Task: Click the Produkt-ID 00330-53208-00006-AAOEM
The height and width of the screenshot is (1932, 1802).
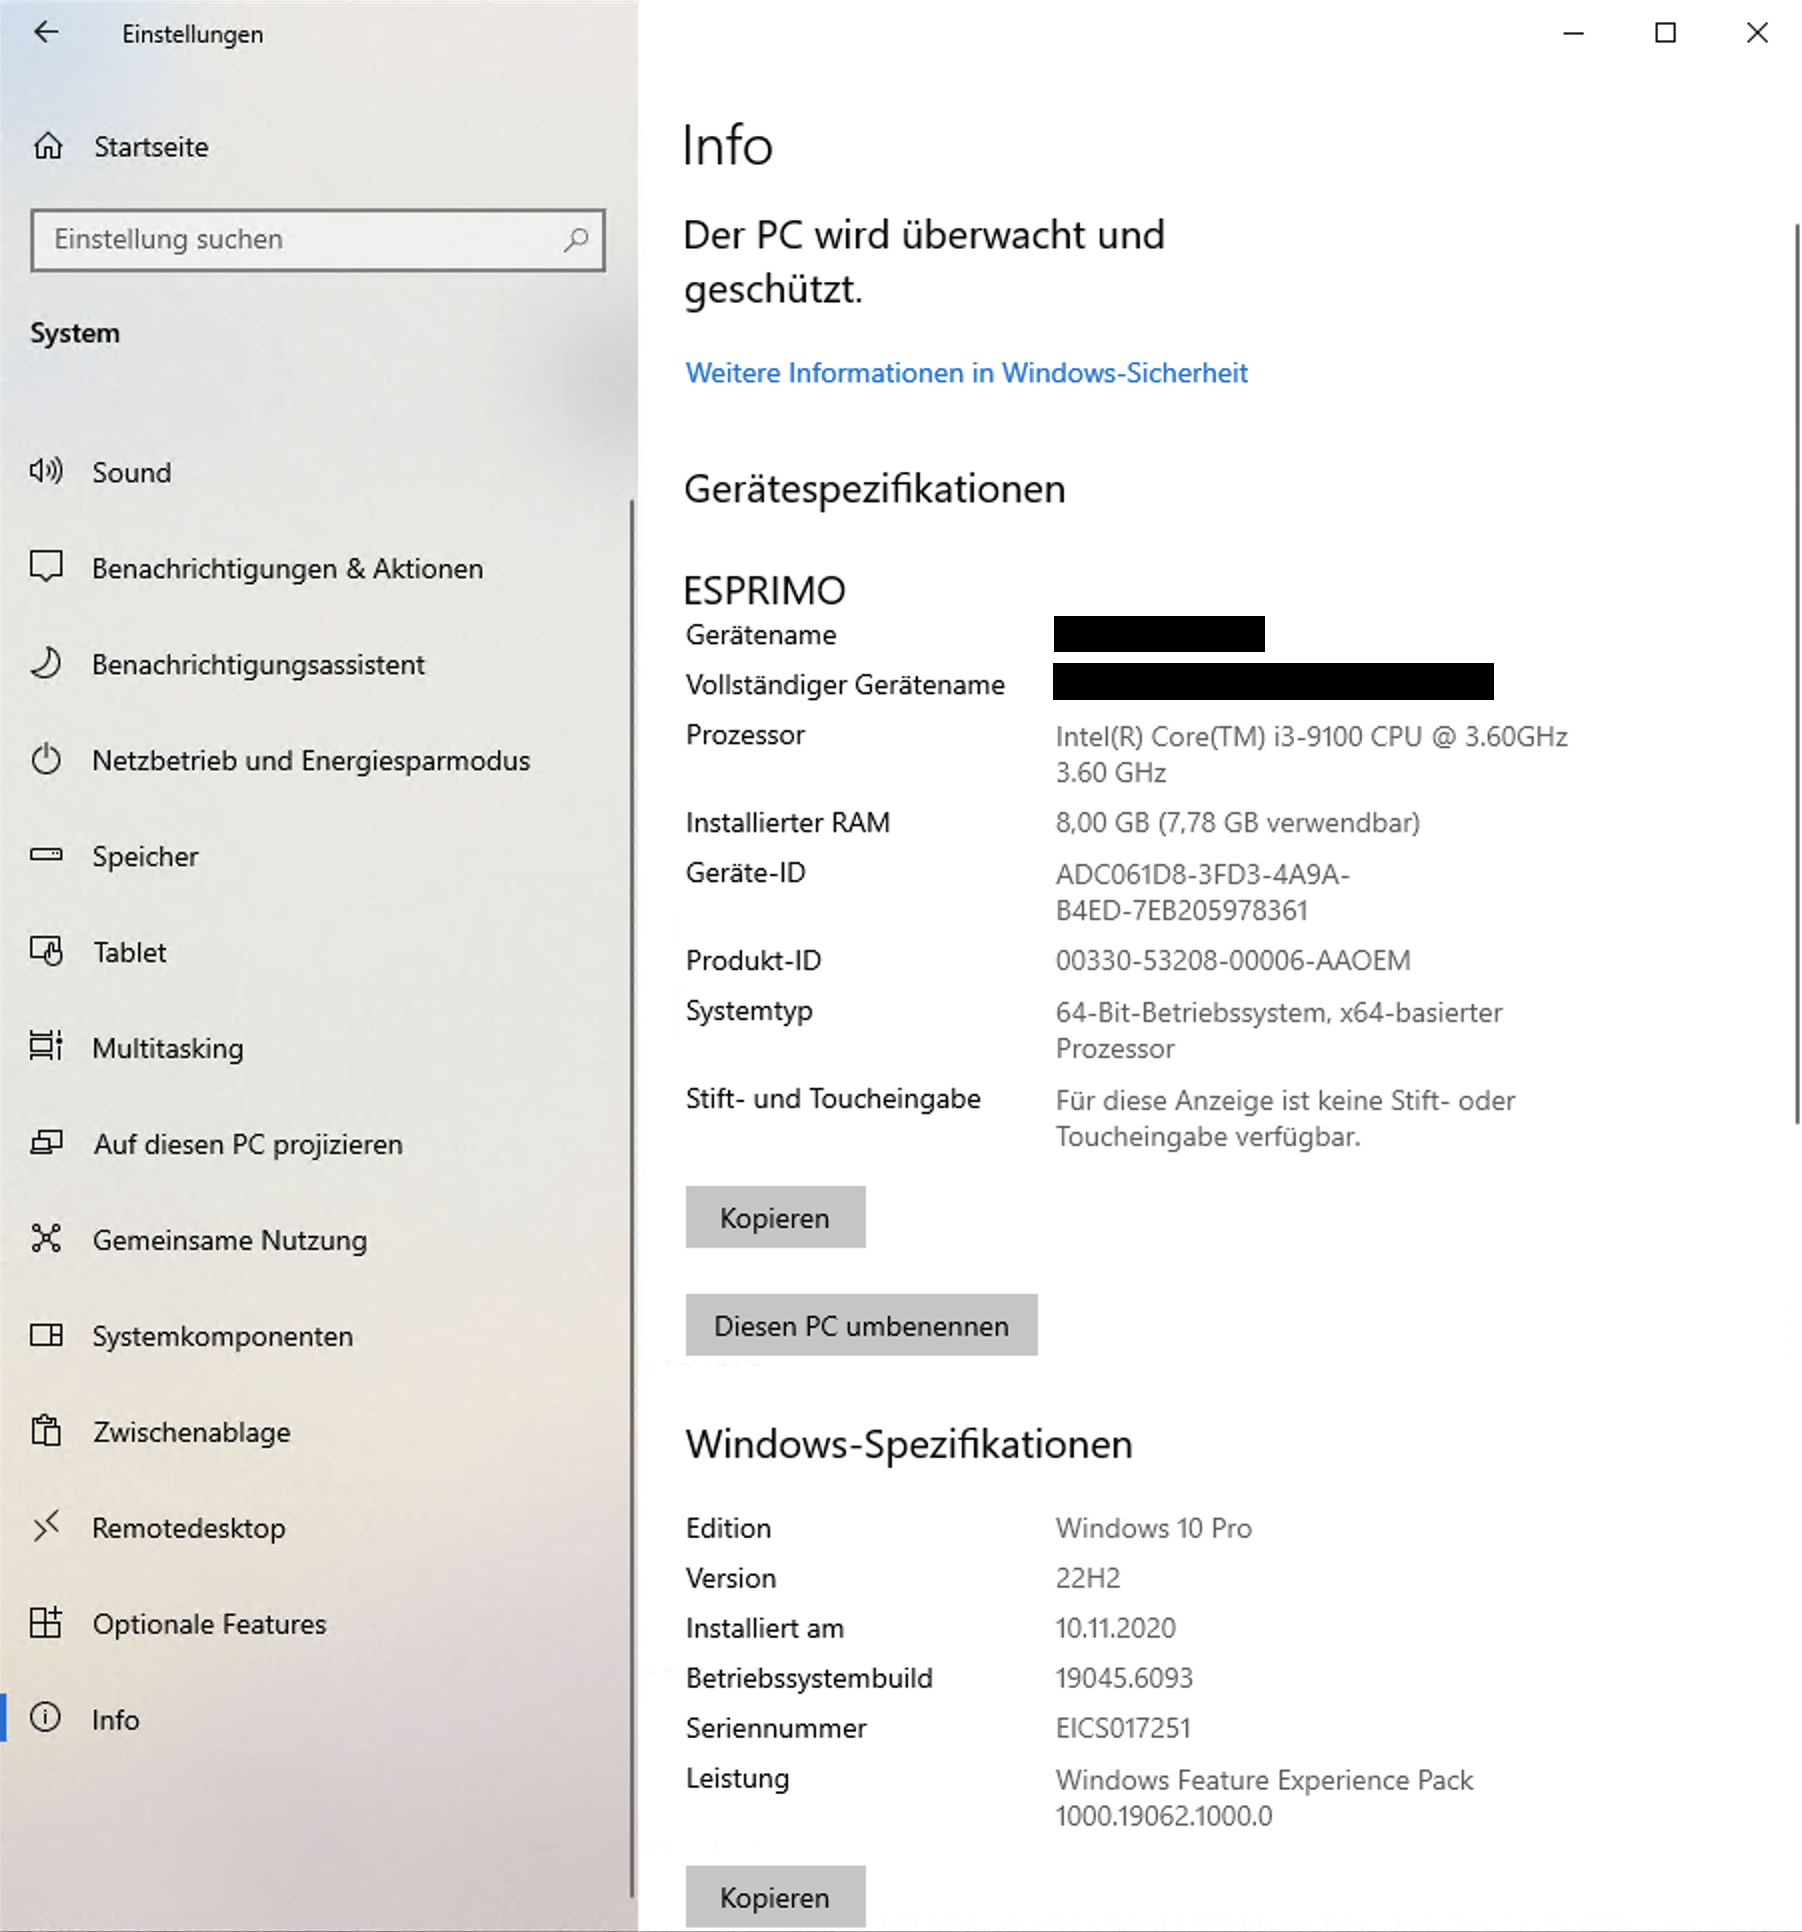Action: click(x=1232, y=960)
